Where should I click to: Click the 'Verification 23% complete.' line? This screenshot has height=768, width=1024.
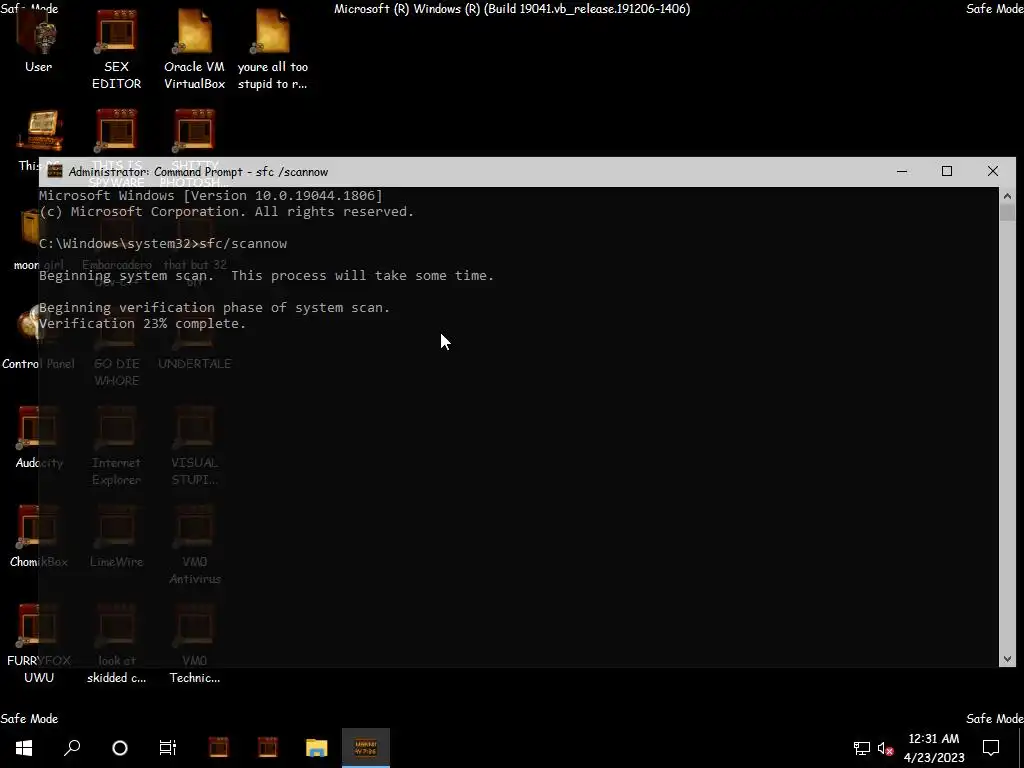point(142,323)
